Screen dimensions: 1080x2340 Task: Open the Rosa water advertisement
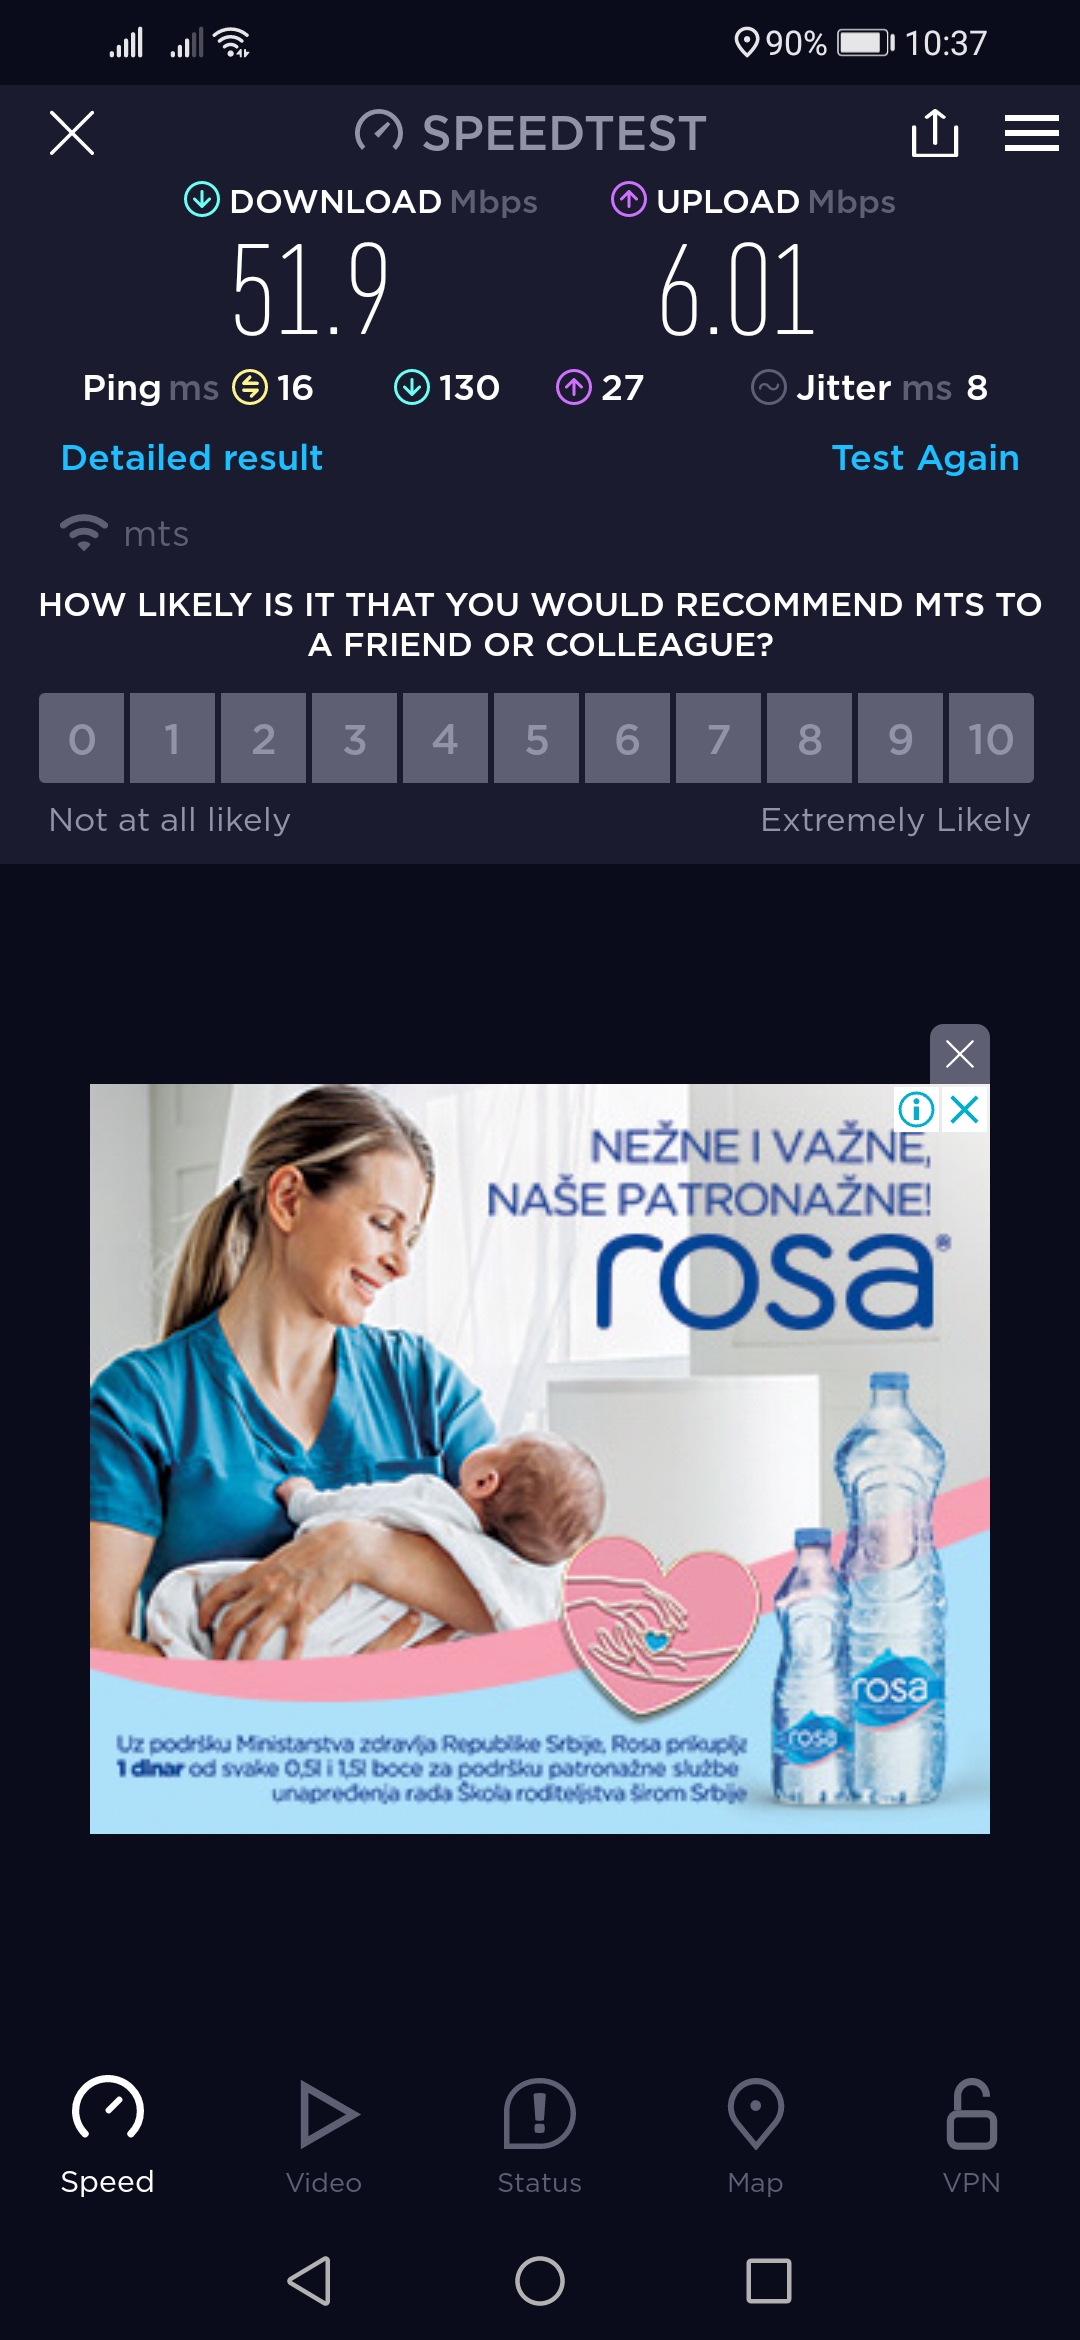pos(540,1459)
